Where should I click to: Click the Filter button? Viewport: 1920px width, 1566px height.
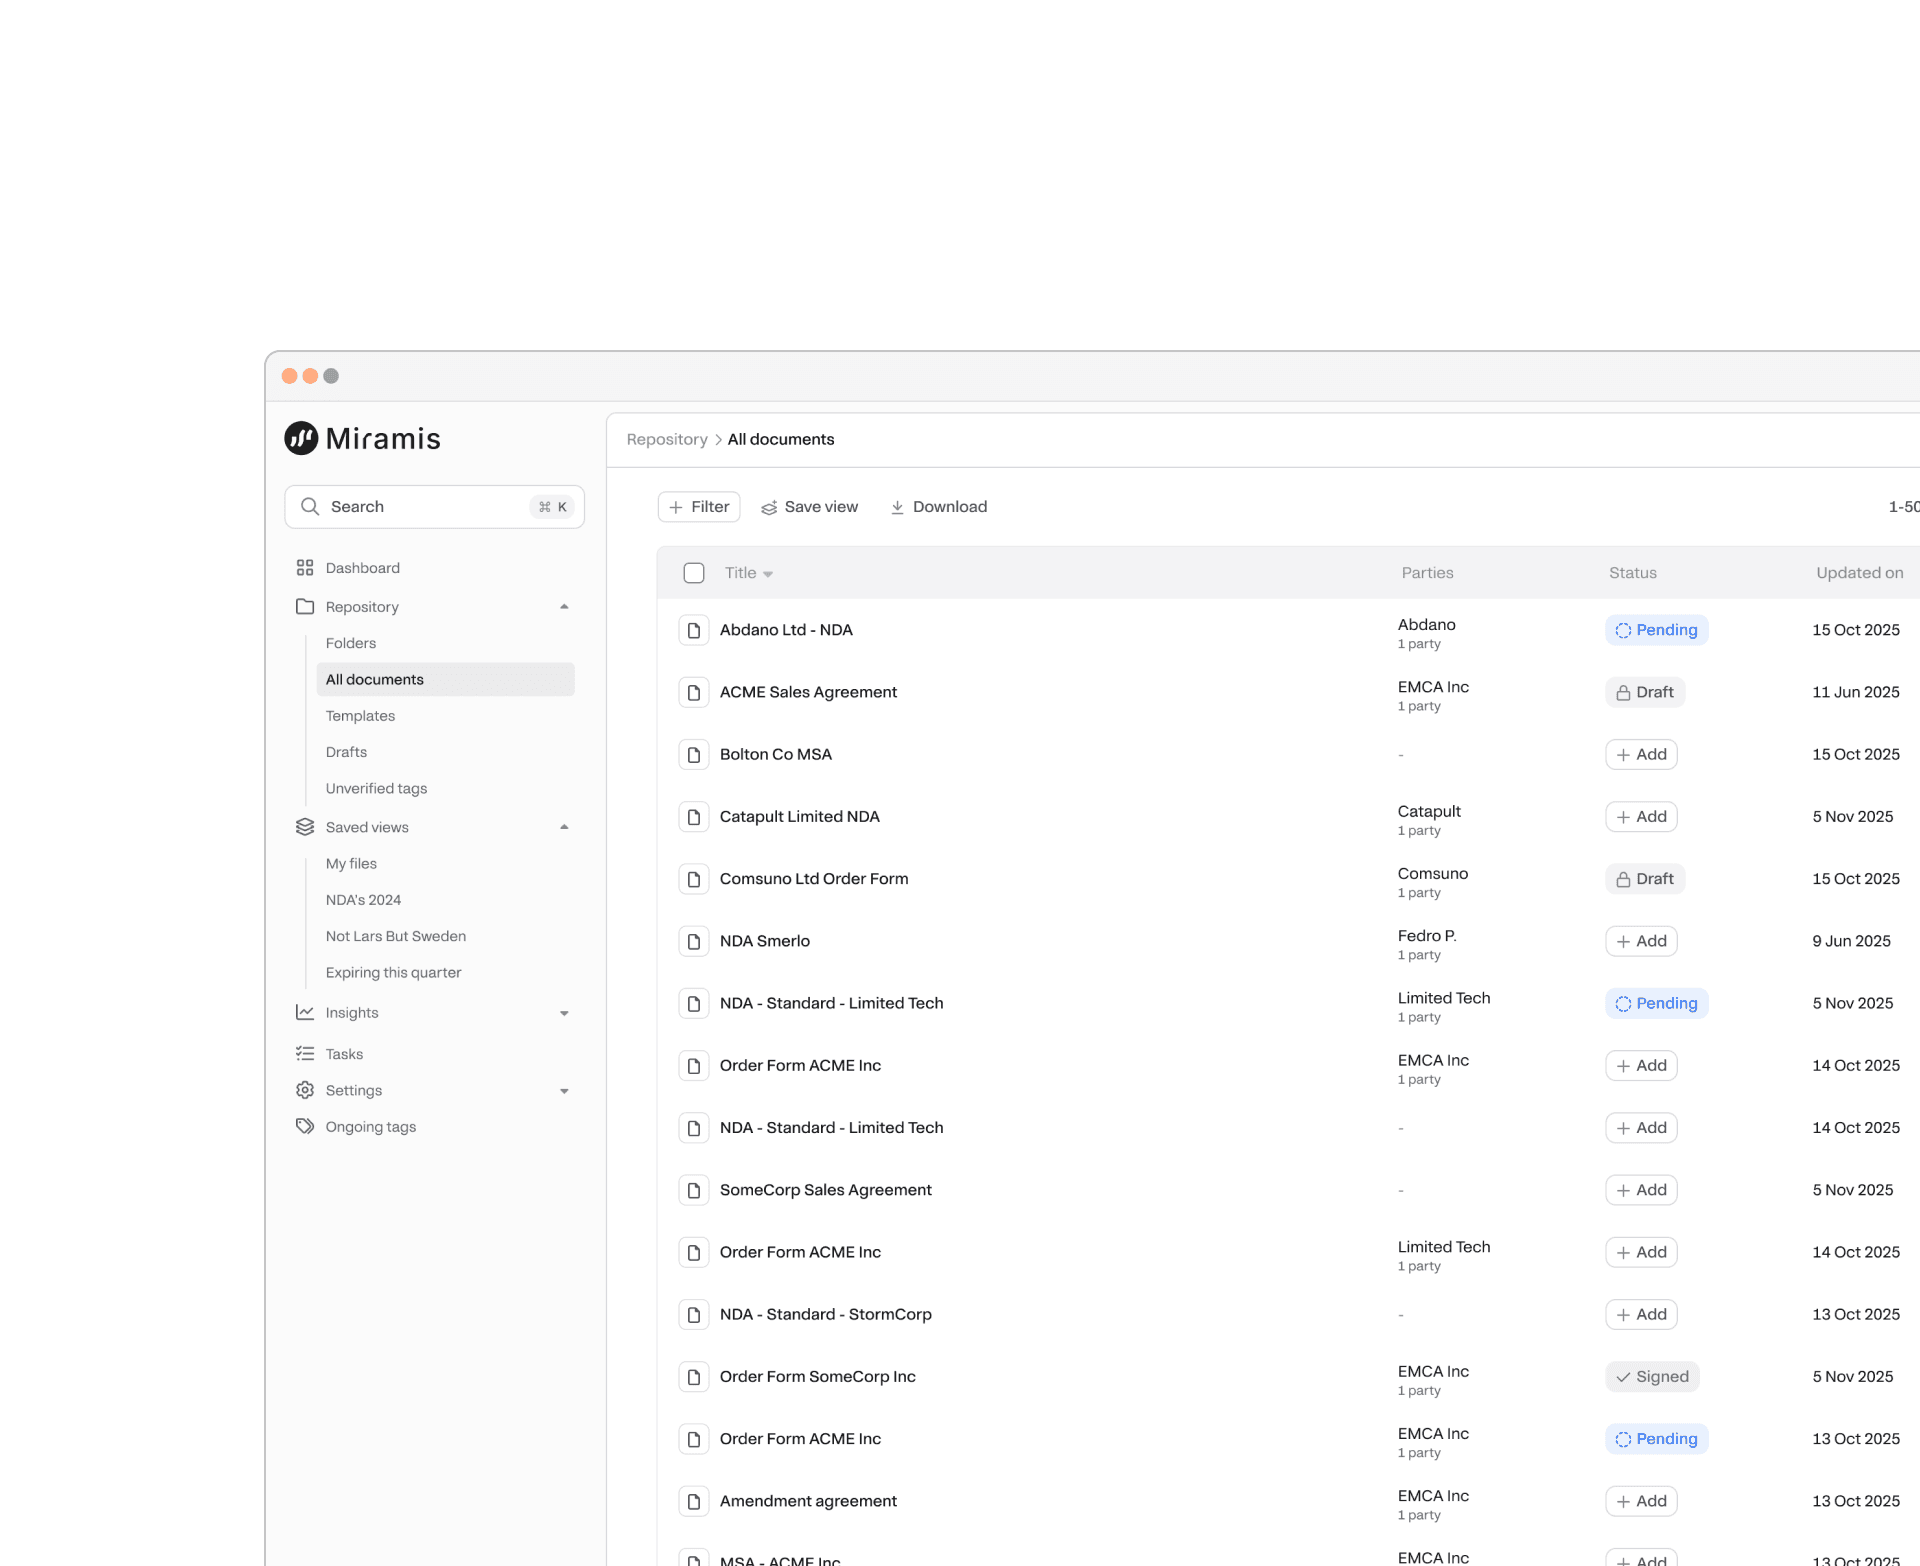(x=699, y=507)
